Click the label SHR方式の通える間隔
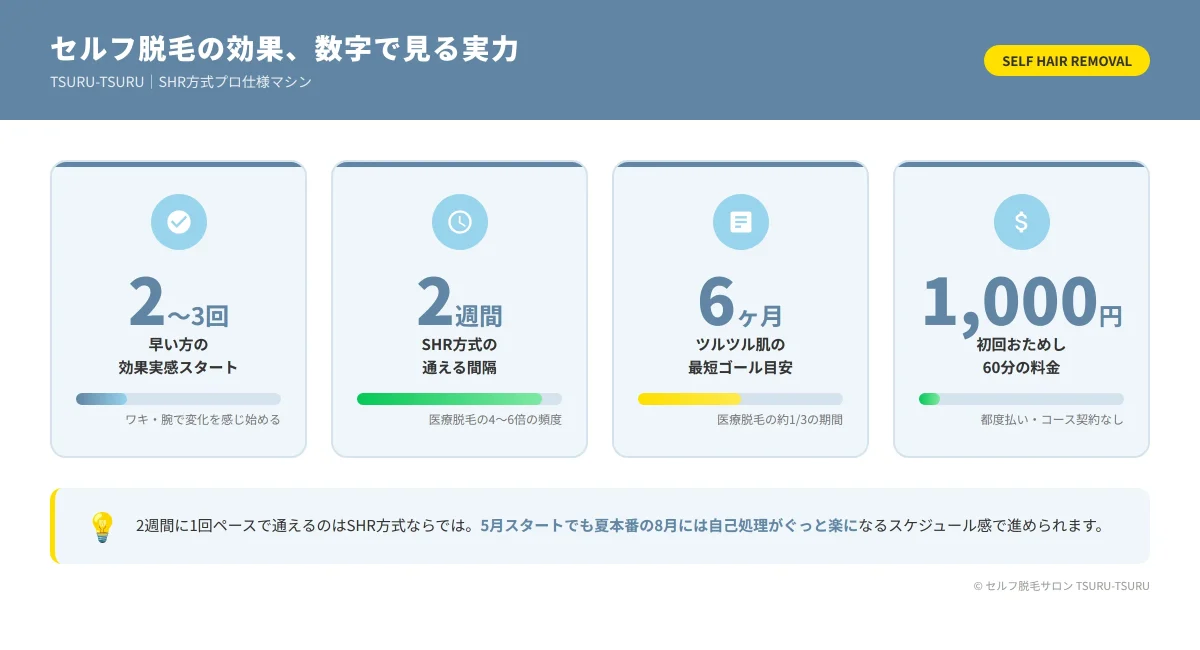The image size is (1200, 650). coord(459,356)
